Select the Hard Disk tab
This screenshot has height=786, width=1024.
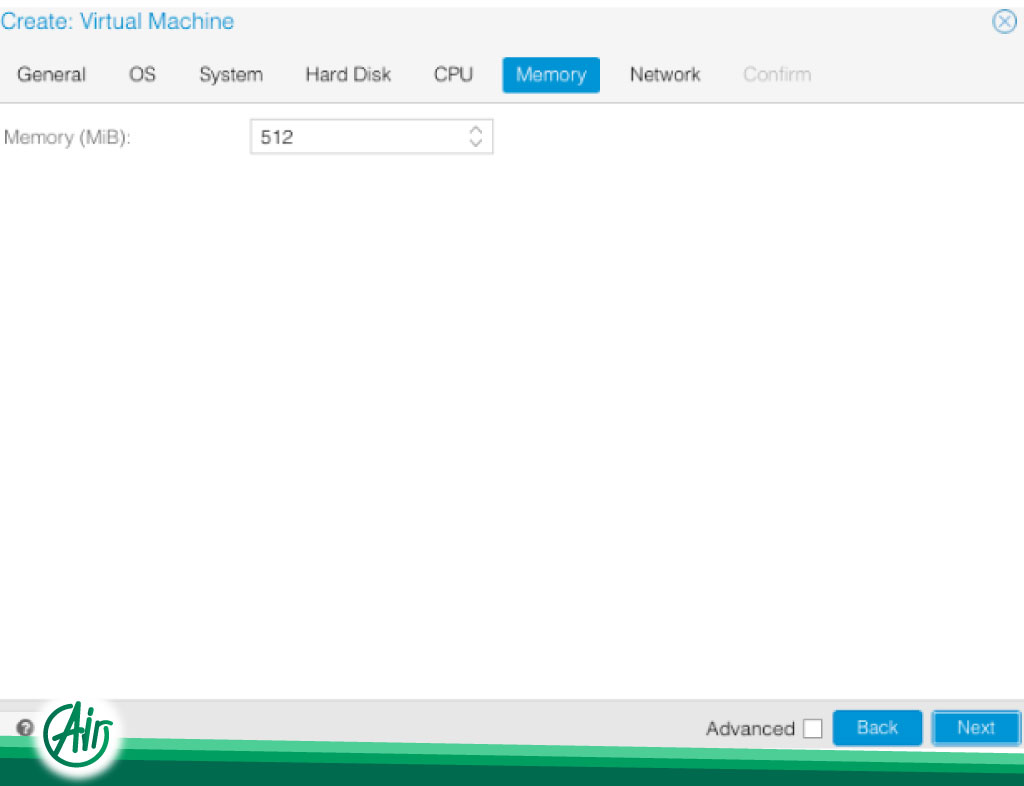(348, 74)
